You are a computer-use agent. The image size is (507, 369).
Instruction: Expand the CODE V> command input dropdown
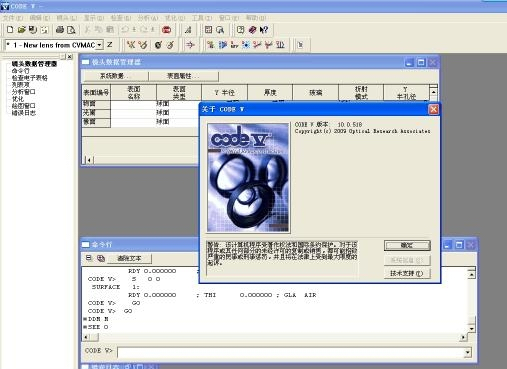point(468,352)
